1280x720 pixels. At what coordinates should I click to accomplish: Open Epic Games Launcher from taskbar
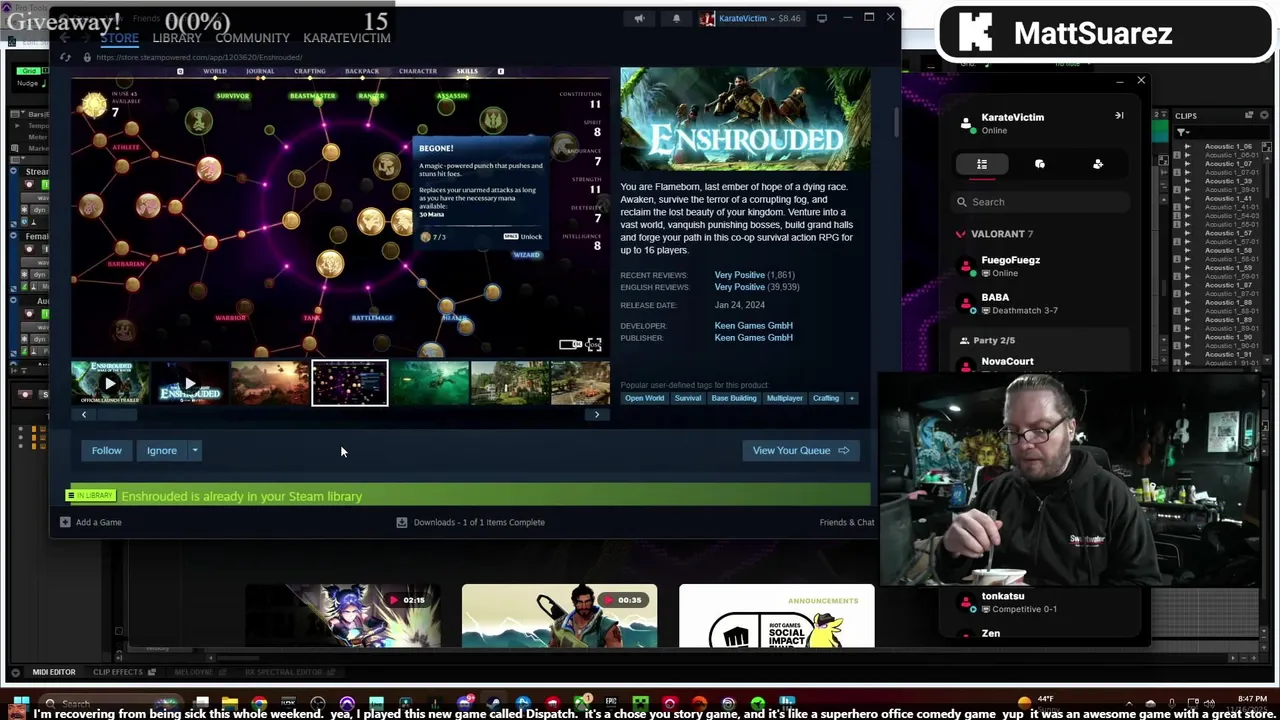point(611,704)
